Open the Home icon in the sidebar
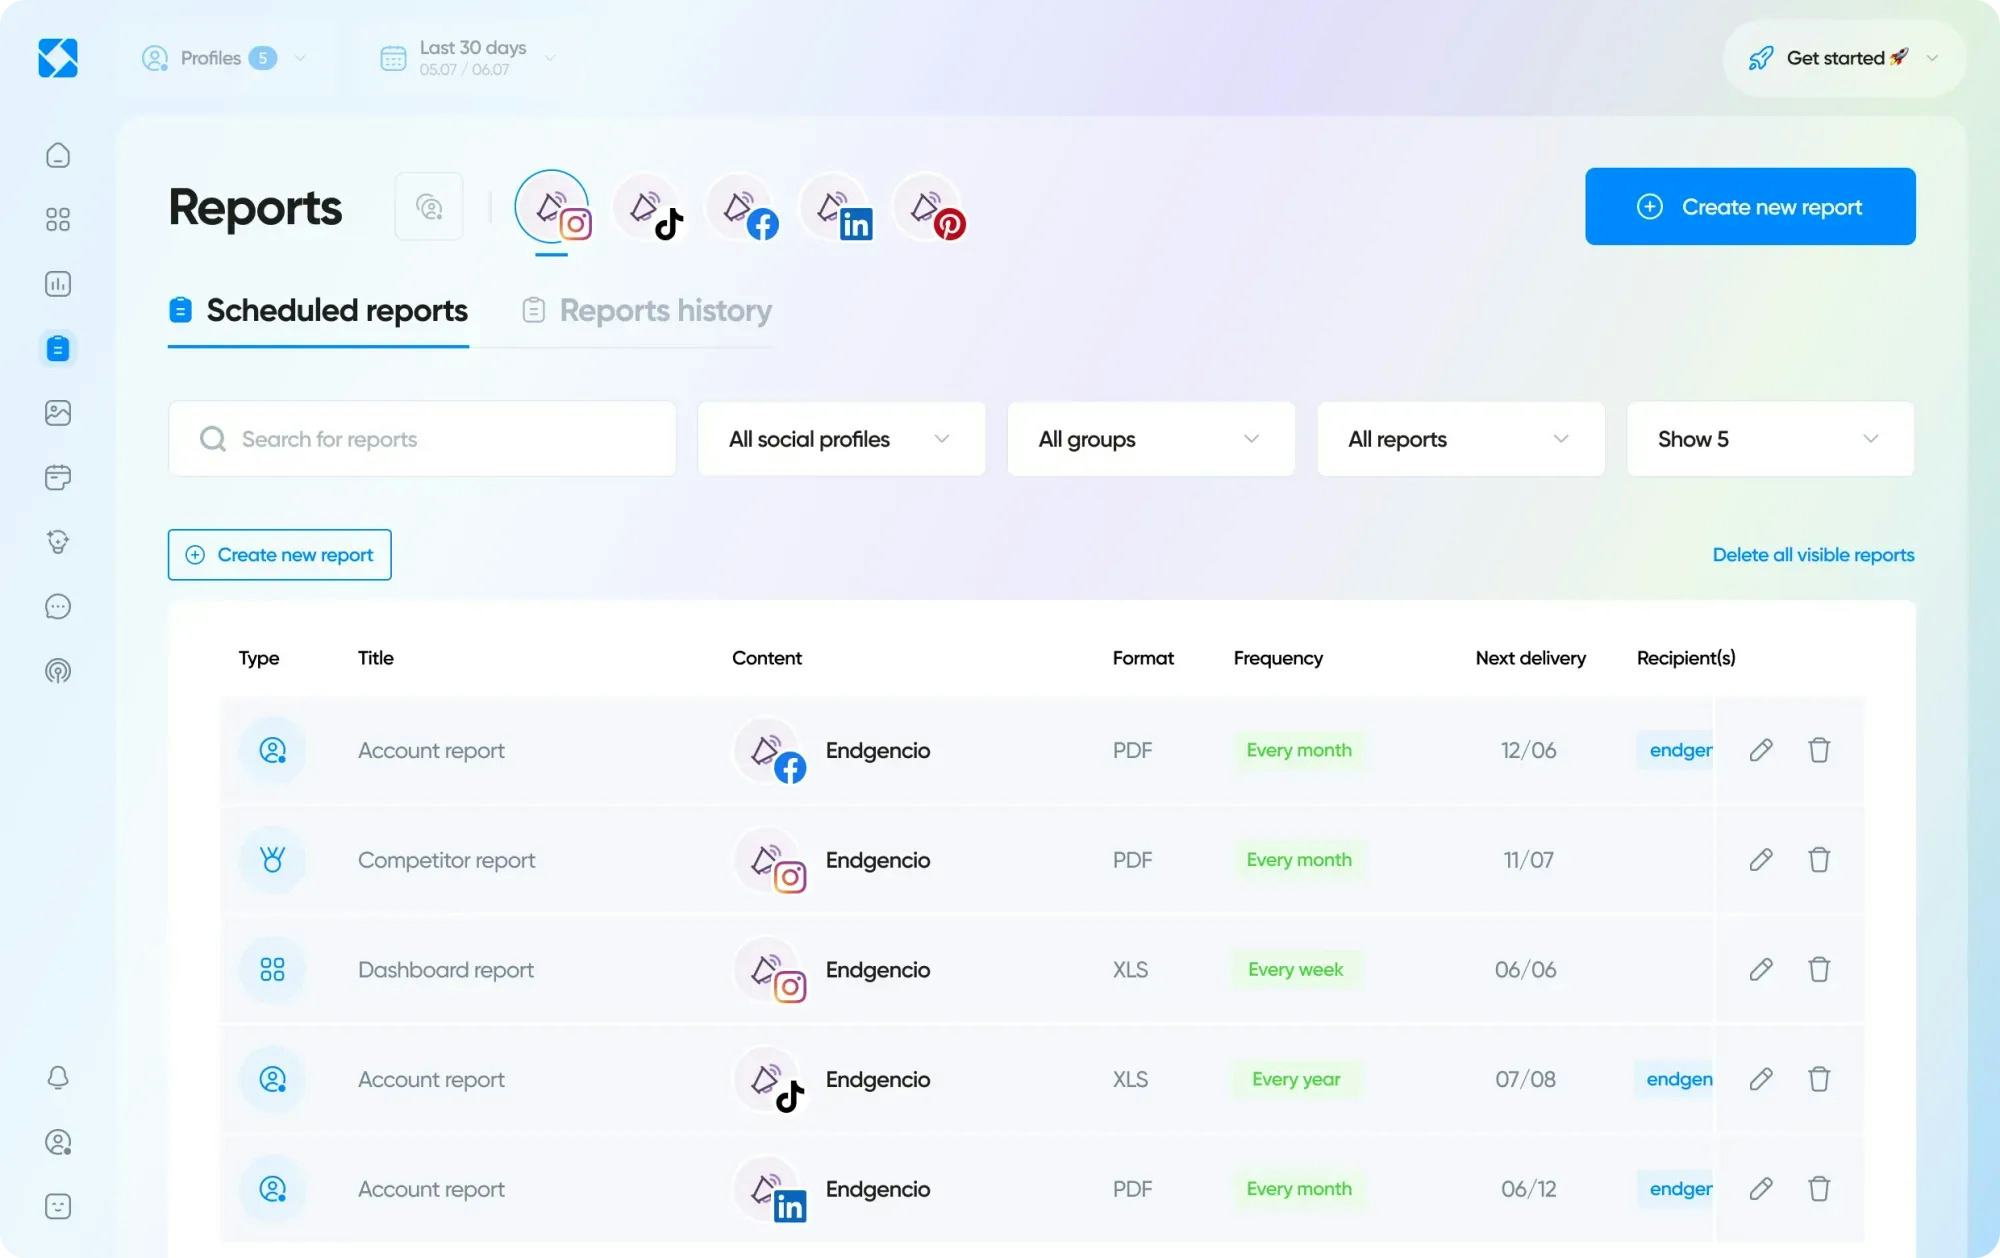Image resolution: width=2000 pixels, height=1258 pixels. (x=57, y=155)
